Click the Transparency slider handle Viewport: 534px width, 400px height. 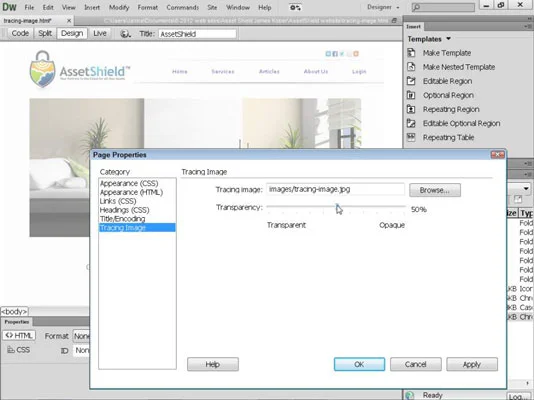pos(337,206)
